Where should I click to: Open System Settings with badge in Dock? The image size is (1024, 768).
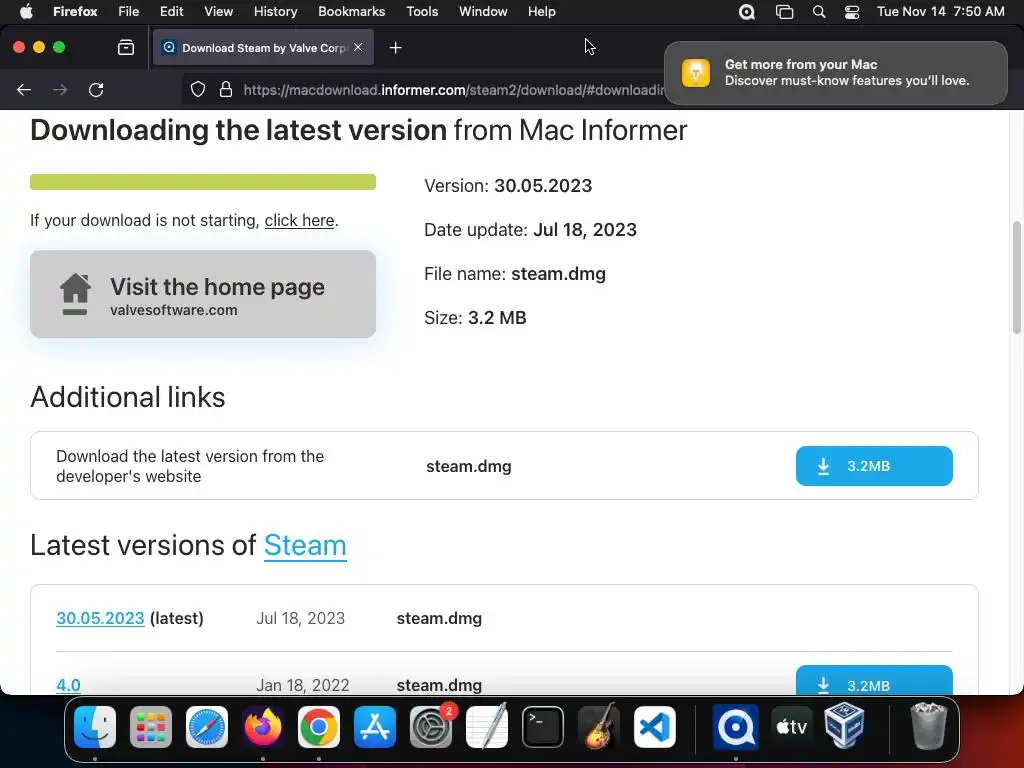click(x=431, y=727)
